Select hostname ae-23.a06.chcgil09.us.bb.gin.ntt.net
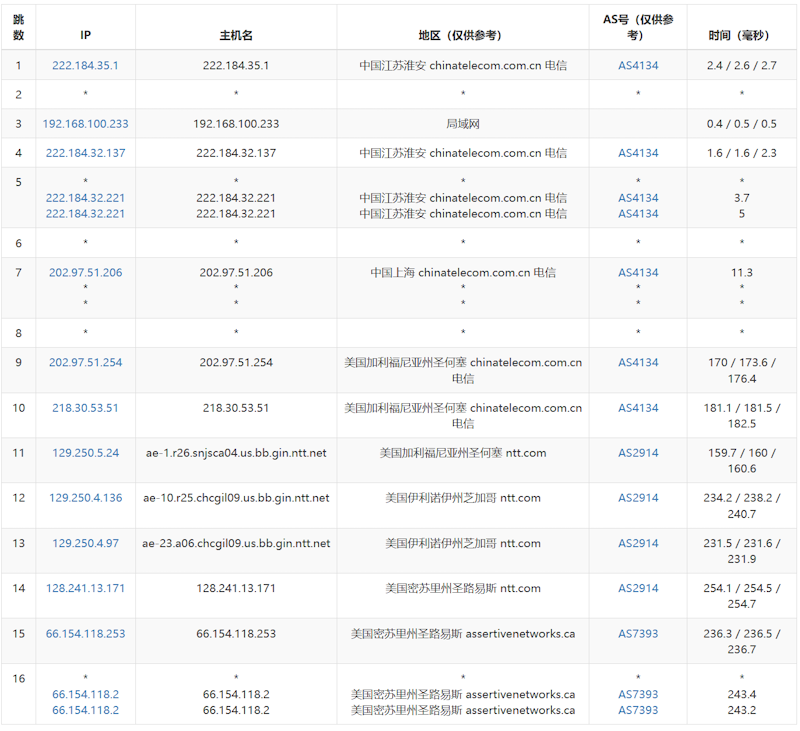 [x=236, y=543]
